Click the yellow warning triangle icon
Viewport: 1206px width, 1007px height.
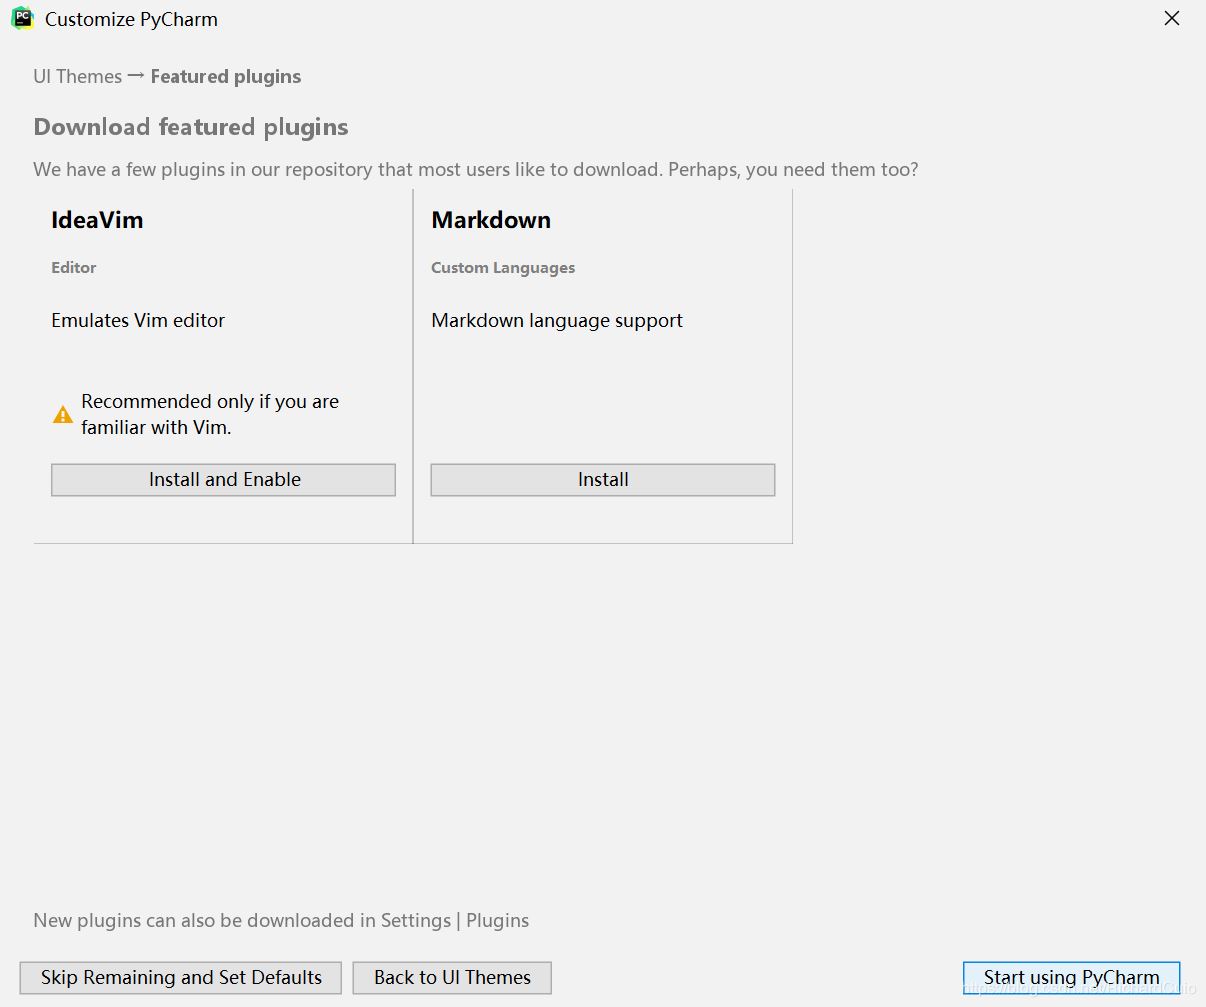tap(62, 415)
